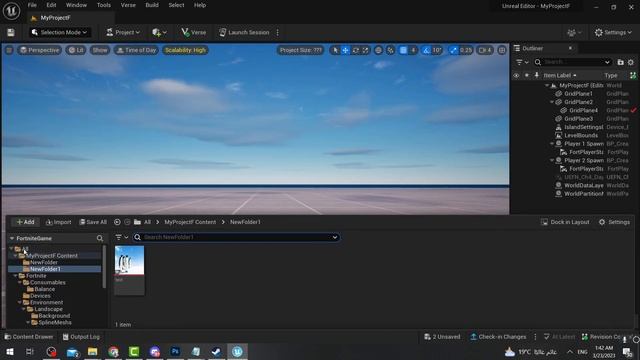Choose the select objects arrow tool
Viewport: 640px width, 360px height.
335,50
